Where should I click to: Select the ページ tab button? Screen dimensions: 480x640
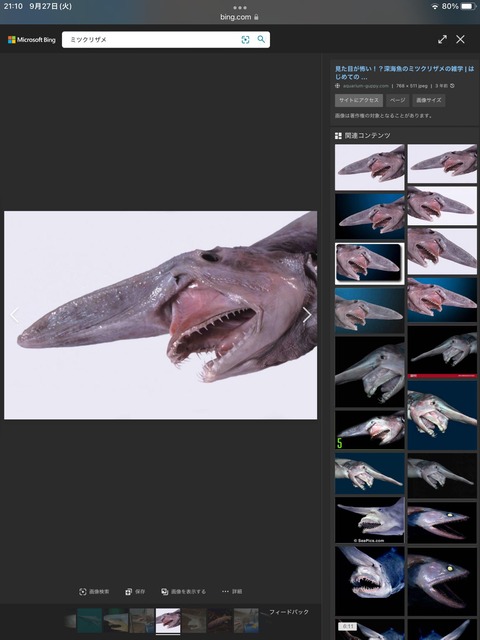[397, 100]
